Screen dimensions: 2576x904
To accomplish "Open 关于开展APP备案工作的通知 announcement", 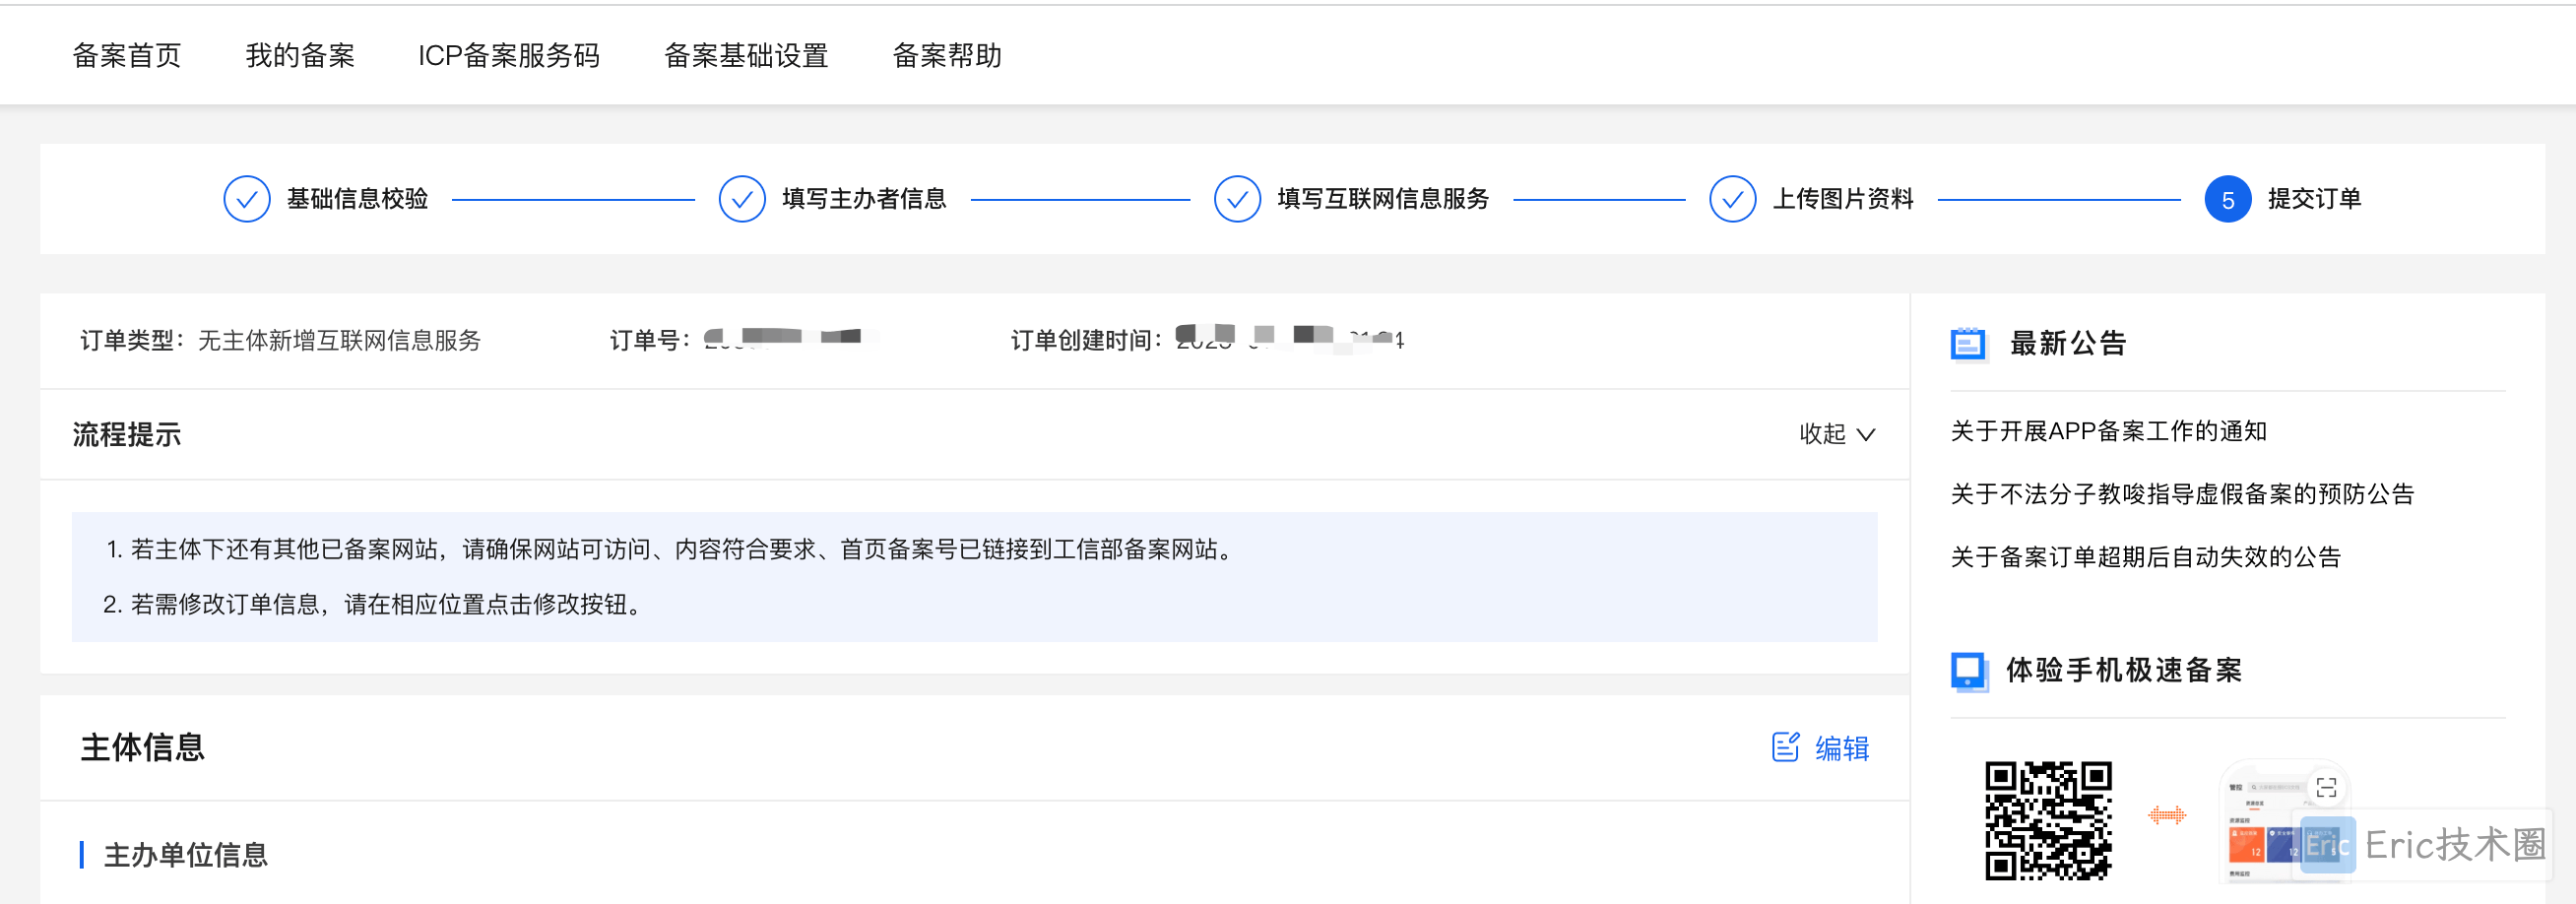I will (x=2108, y=431).
